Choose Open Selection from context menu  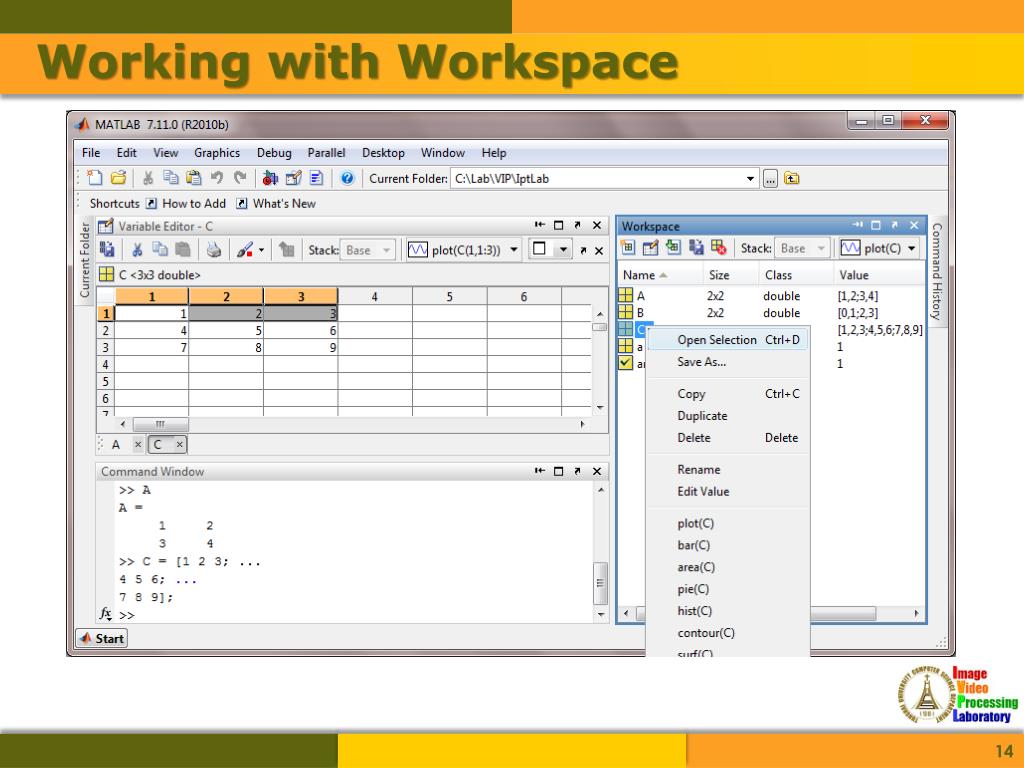[x=728, y=340]
